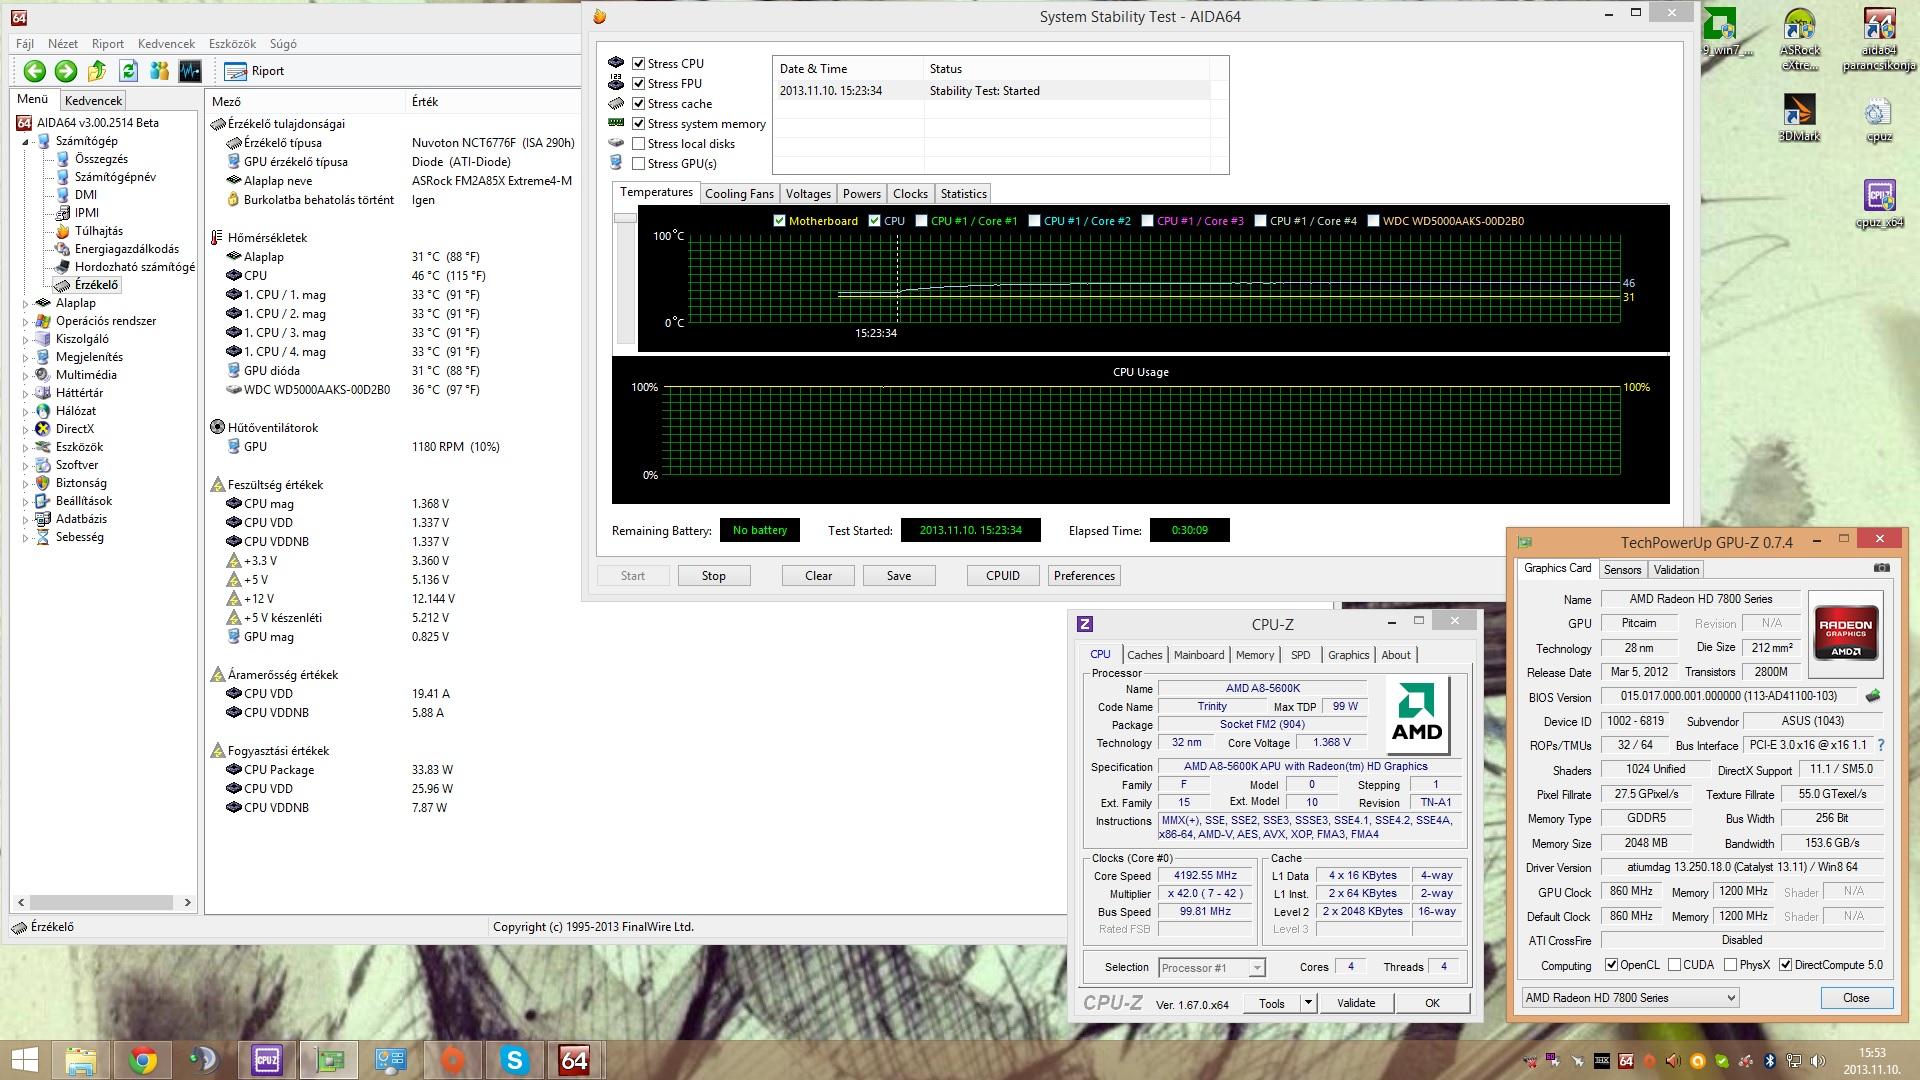Open the Tools dropdown arrow in CPU-Z
This screenshot has height=1080, width=1920.
[1307, 1003]
